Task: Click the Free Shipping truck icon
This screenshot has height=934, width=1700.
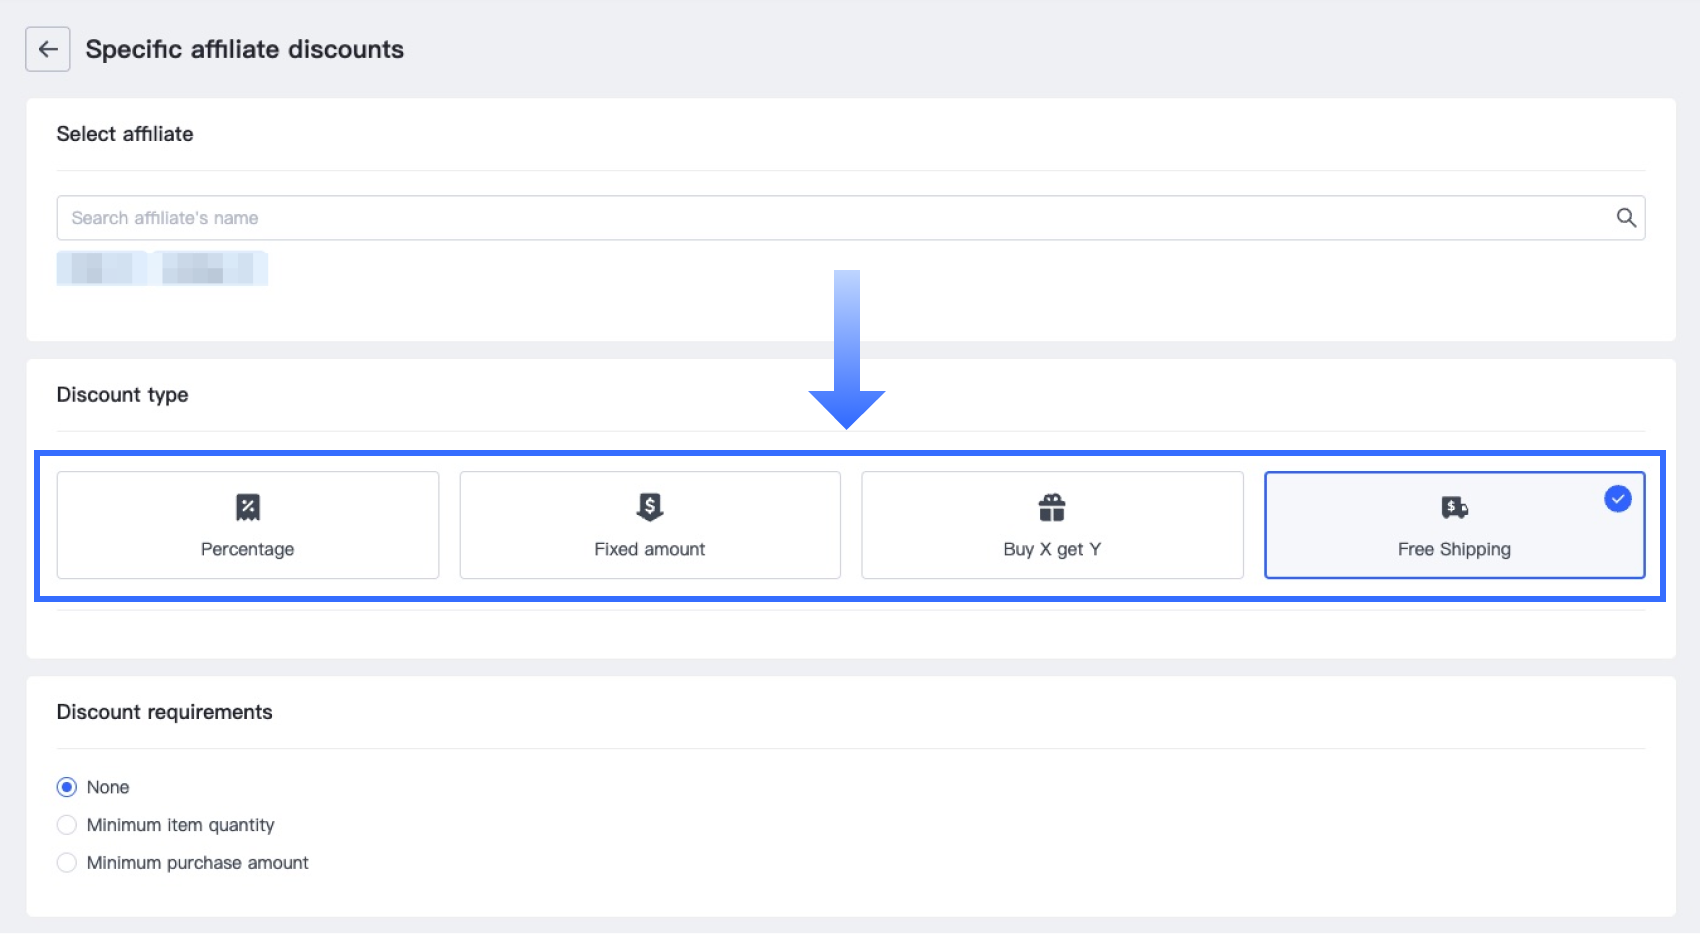Action: (x=1454, y=507)
